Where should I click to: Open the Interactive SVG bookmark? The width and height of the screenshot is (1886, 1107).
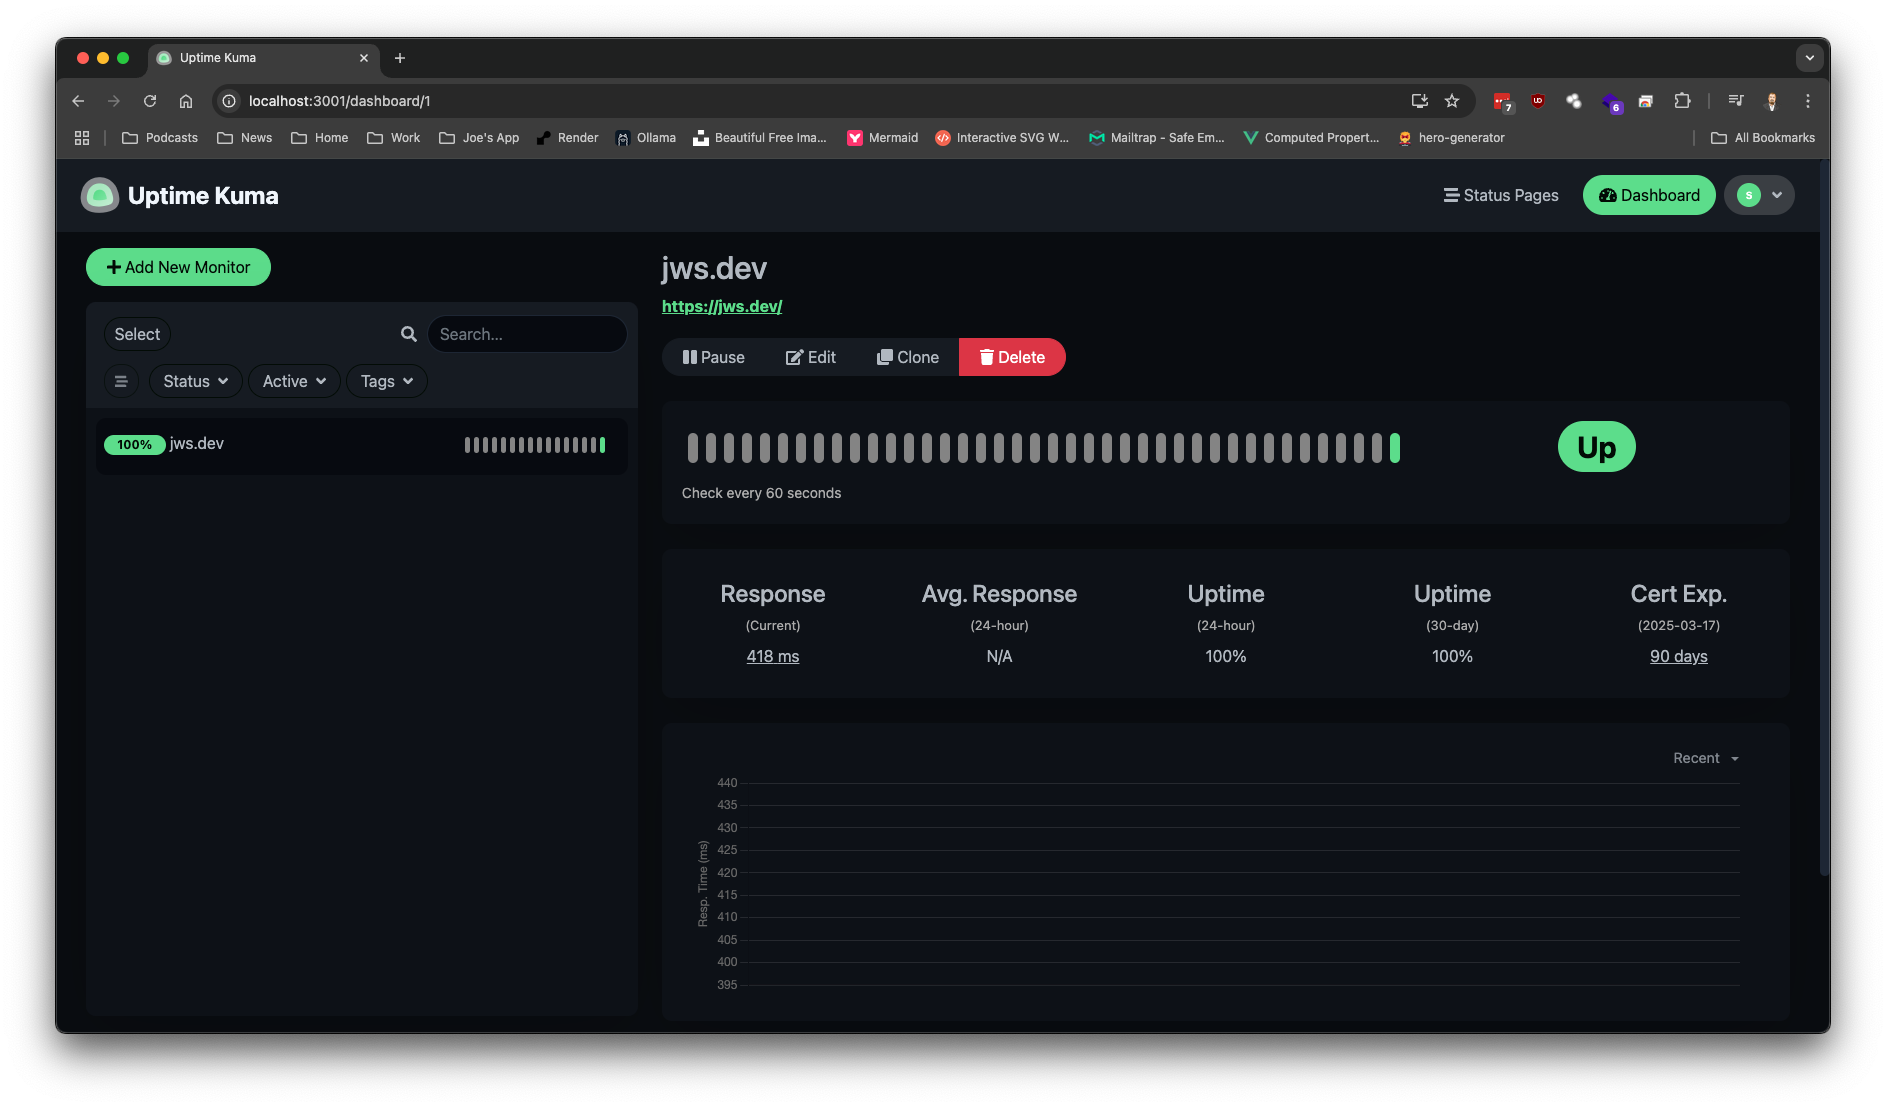pyautogui.click(x=1003, y=138)
